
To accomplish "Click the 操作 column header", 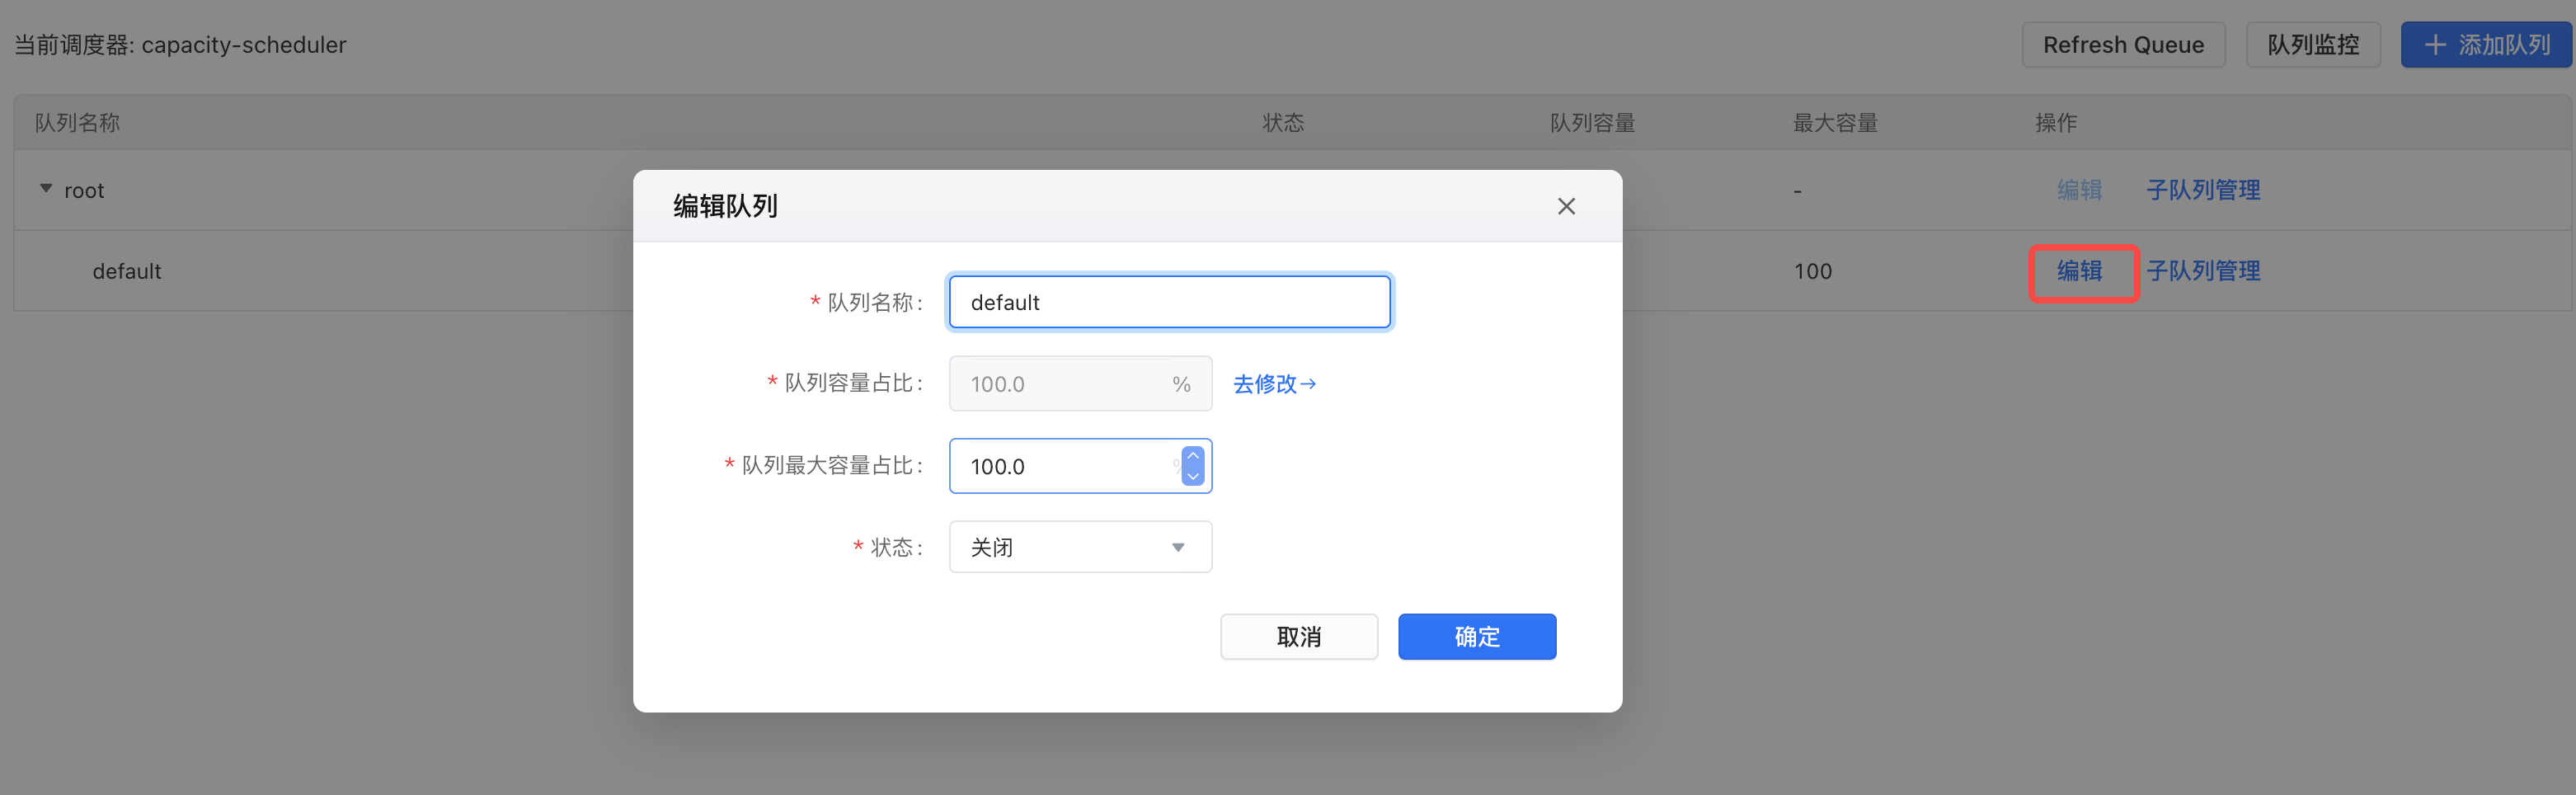I will coord(2056,123).
